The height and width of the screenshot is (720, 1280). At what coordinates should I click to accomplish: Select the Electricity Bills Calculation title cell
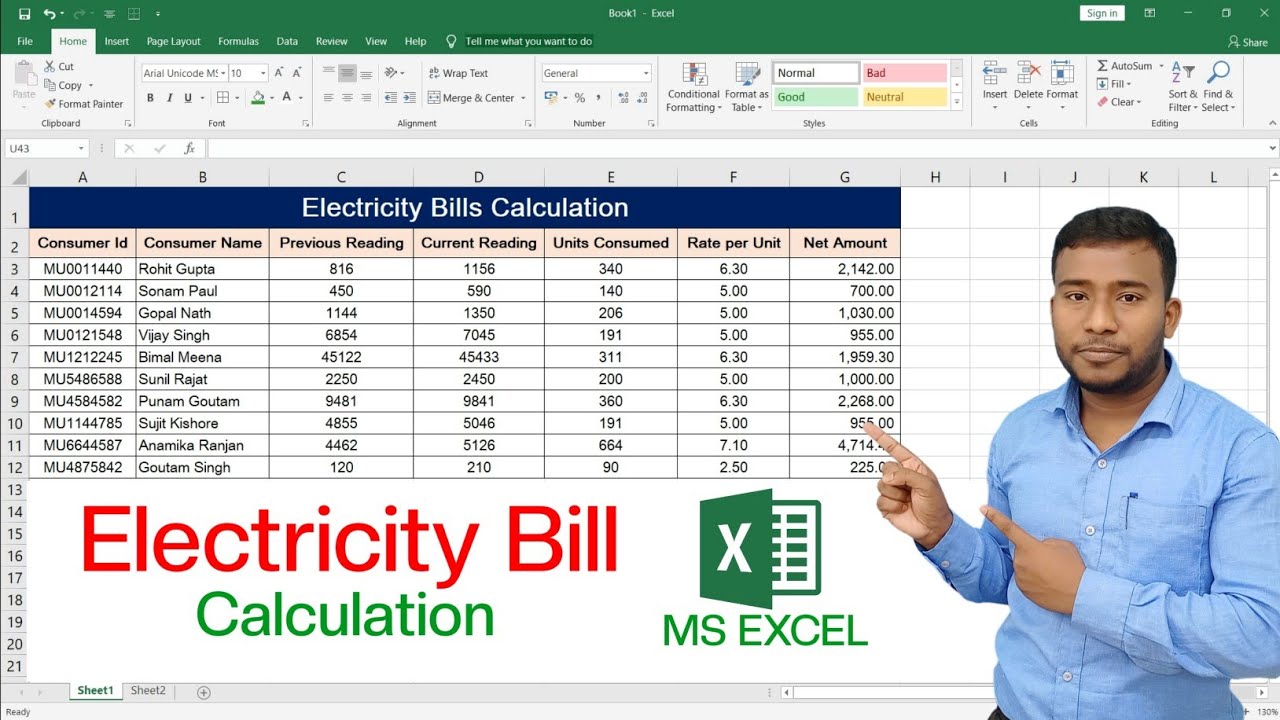coord(465,208)
